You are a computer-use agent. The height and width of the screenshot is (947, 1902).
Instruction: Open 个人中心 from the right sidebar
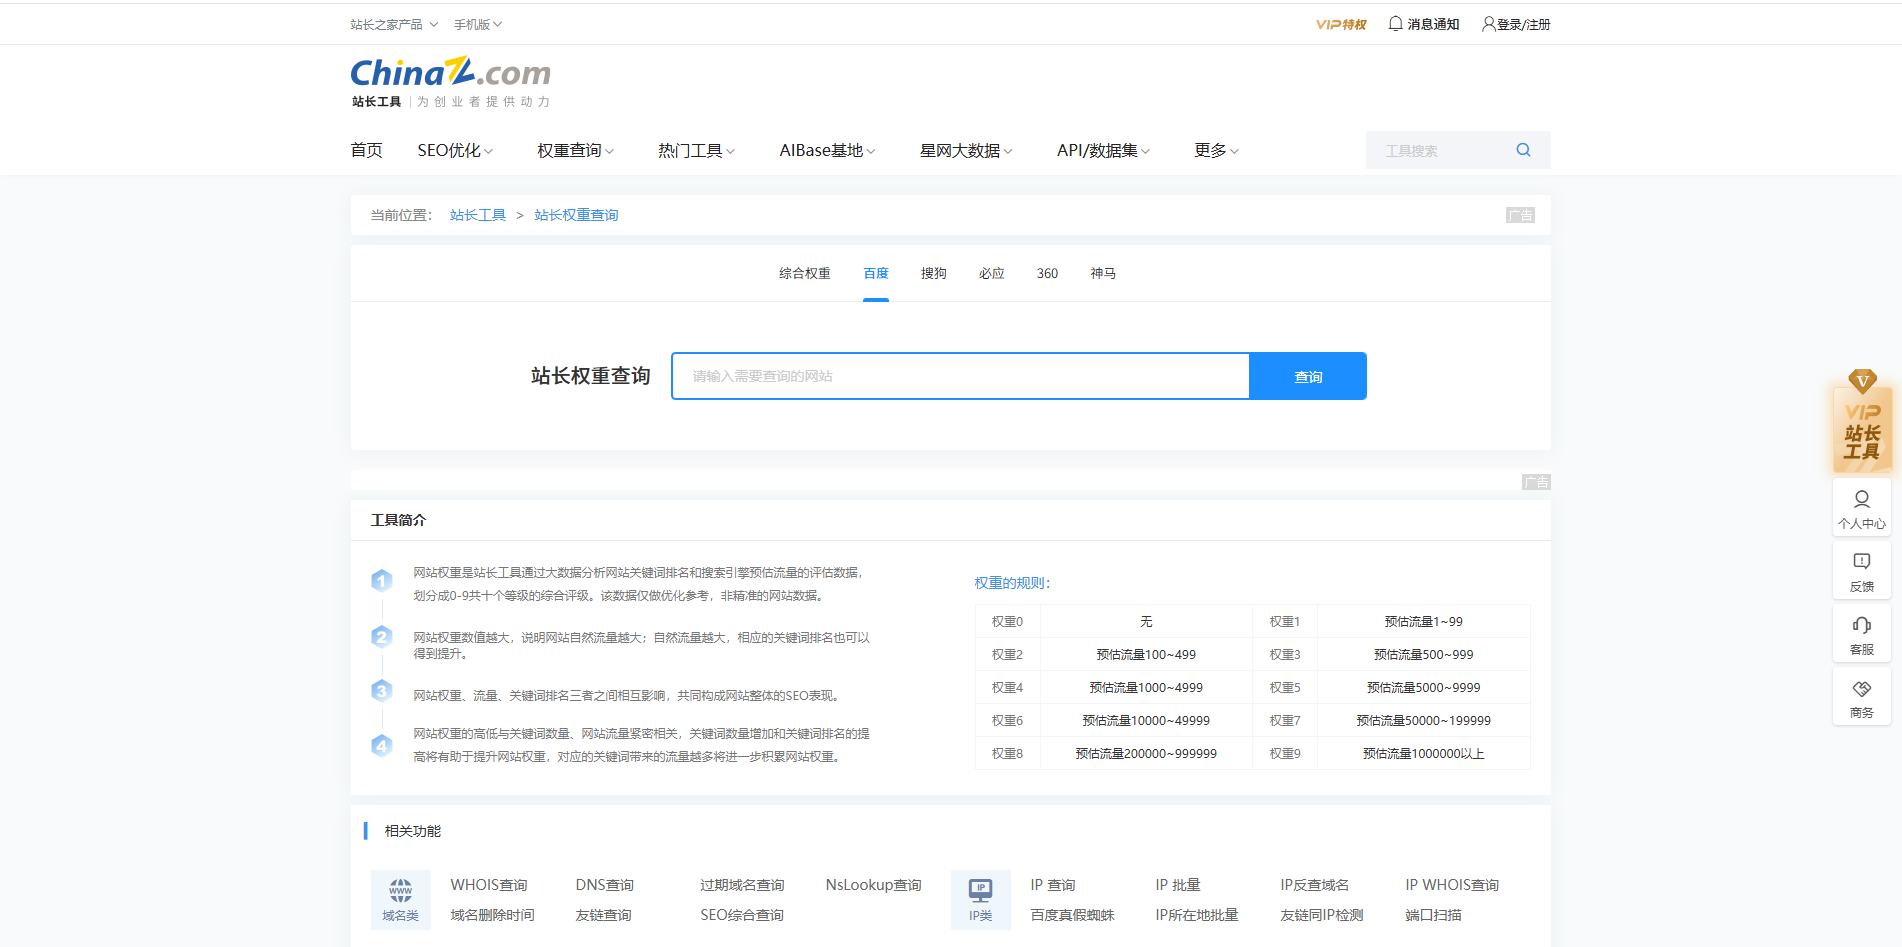1861,508
